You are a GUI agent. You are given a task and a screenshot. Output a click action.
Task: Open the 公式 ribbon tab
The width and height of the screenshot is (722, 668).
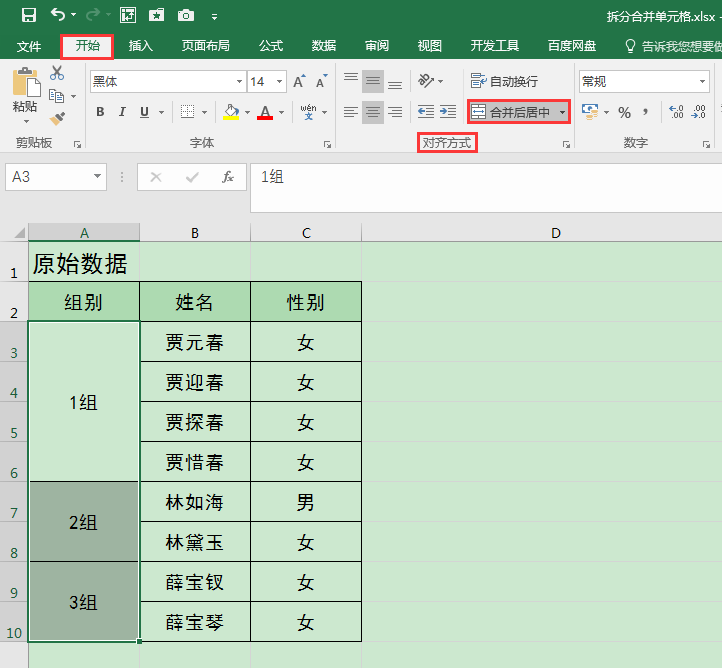click(271, 46)
